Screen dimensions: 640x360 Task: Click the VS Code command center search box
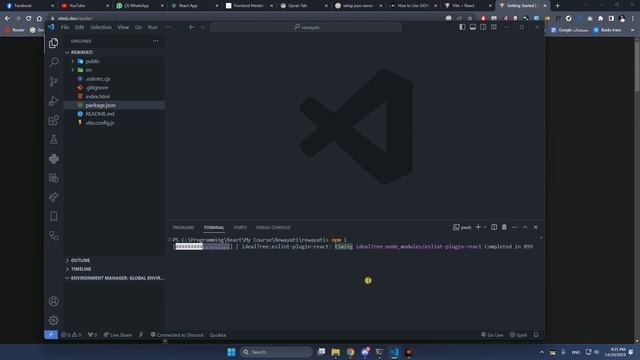coord(306,27)
